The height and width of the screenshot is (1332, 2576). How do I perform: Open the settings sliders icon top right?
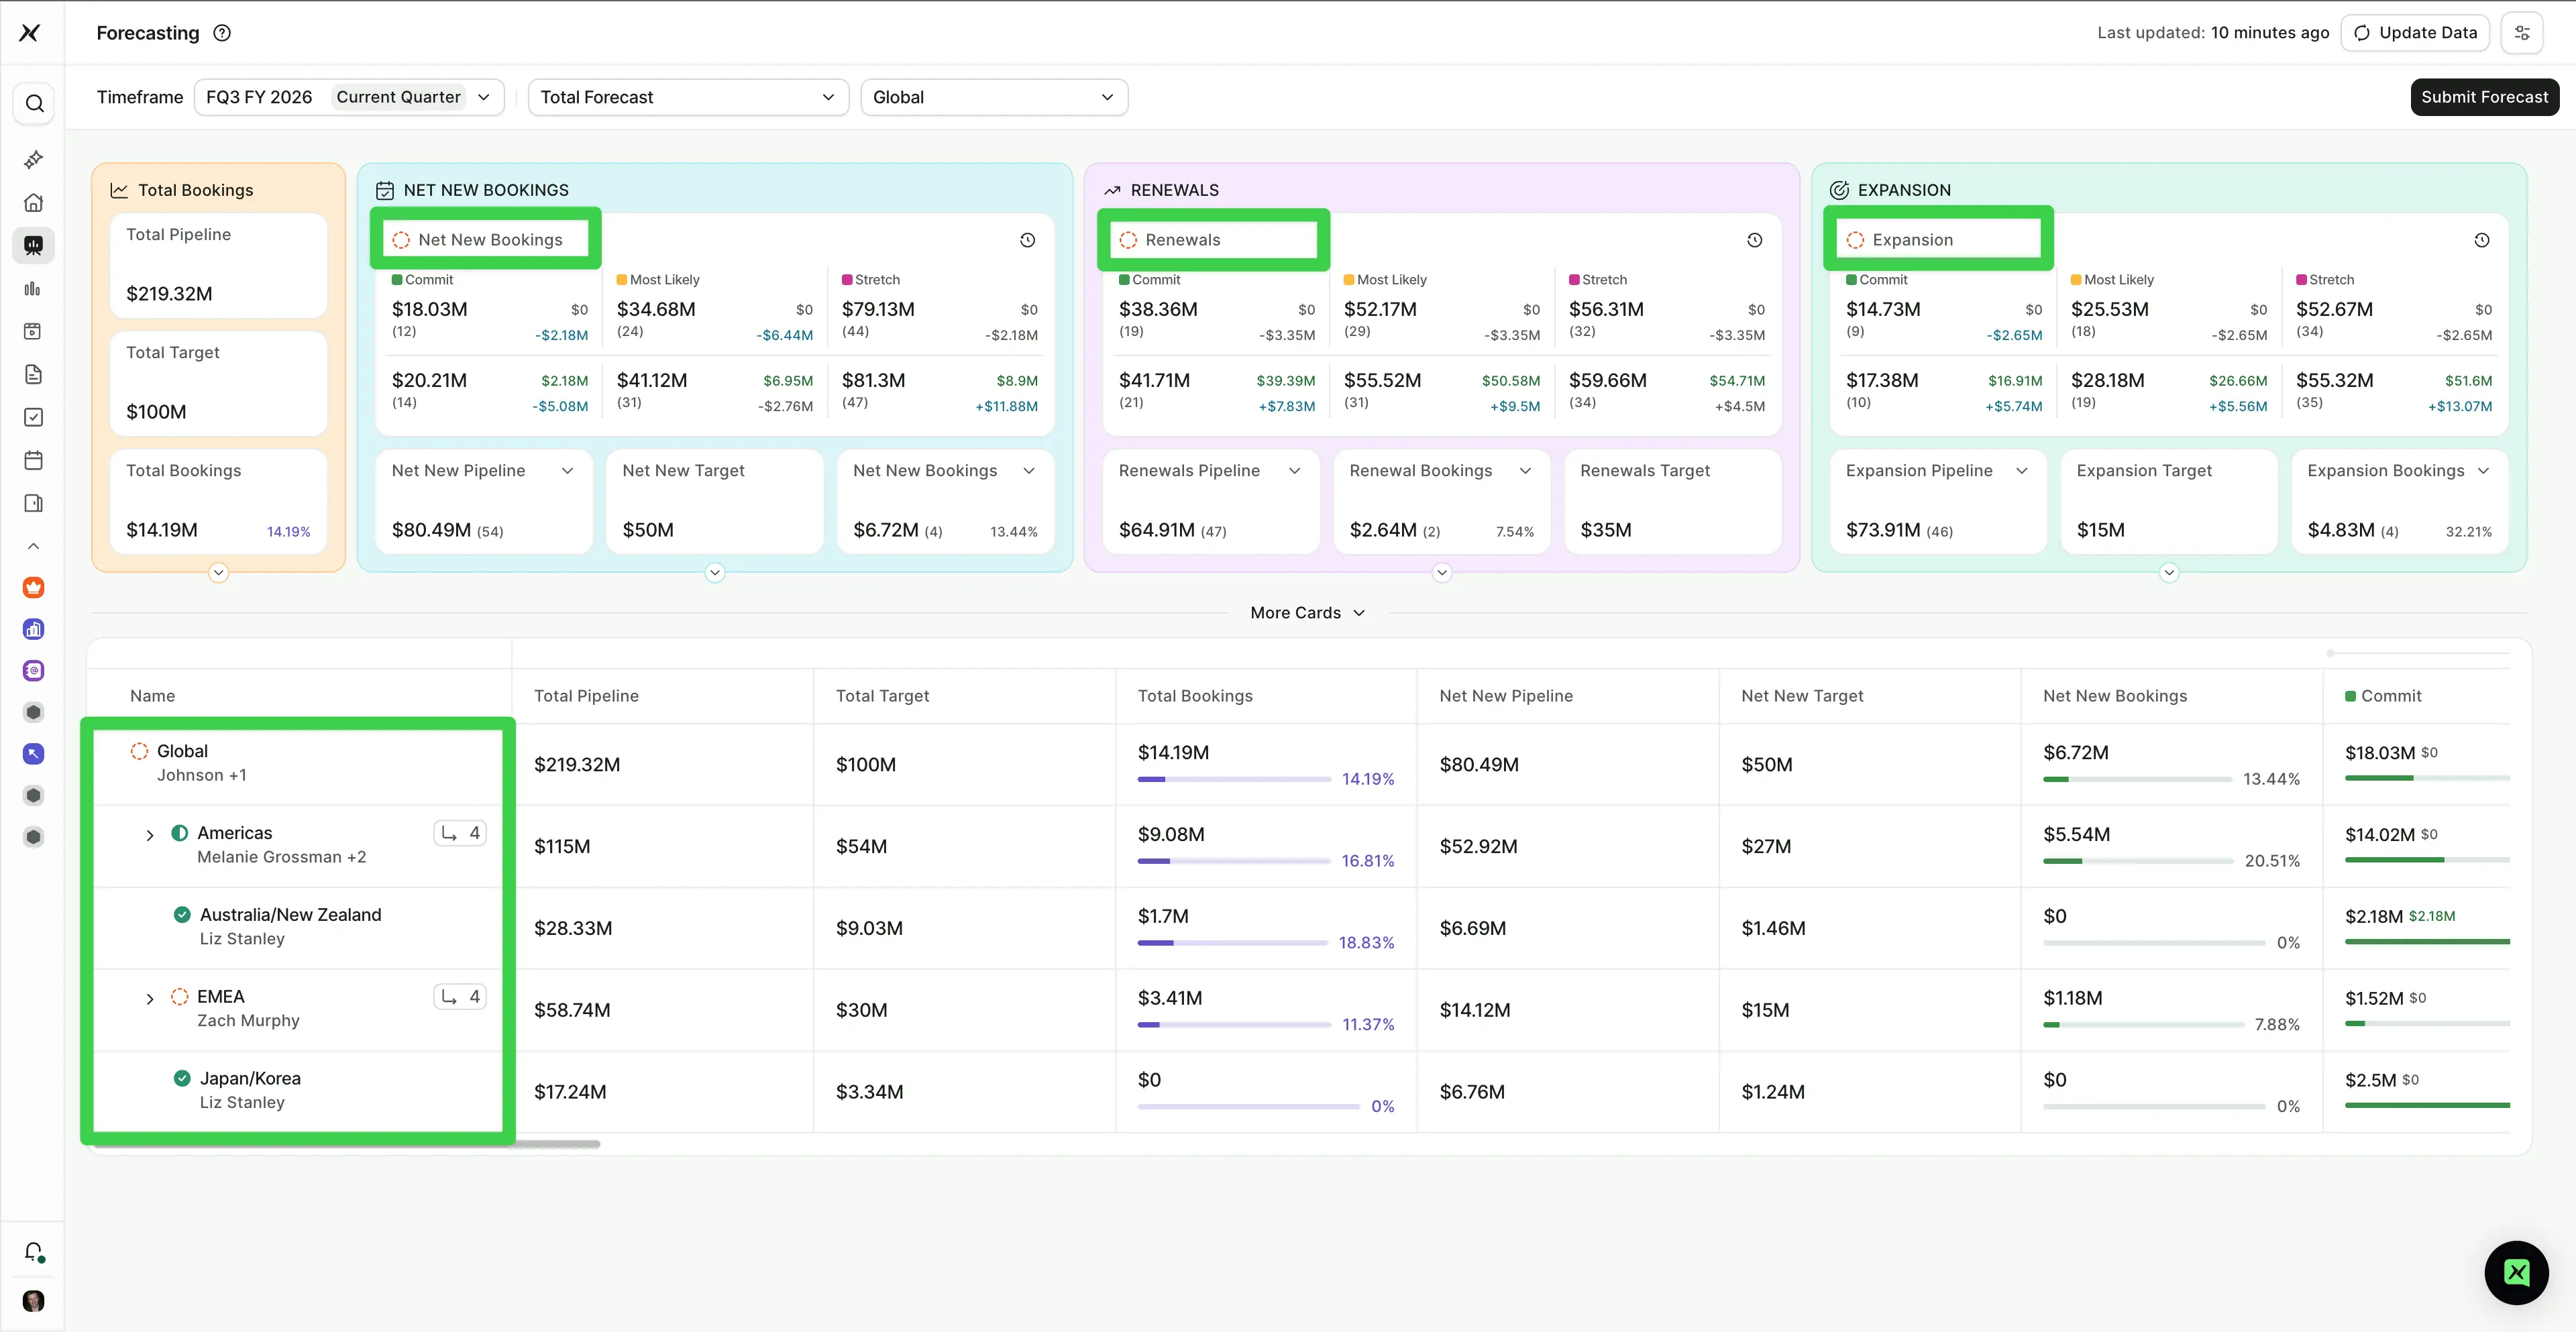2522,33
